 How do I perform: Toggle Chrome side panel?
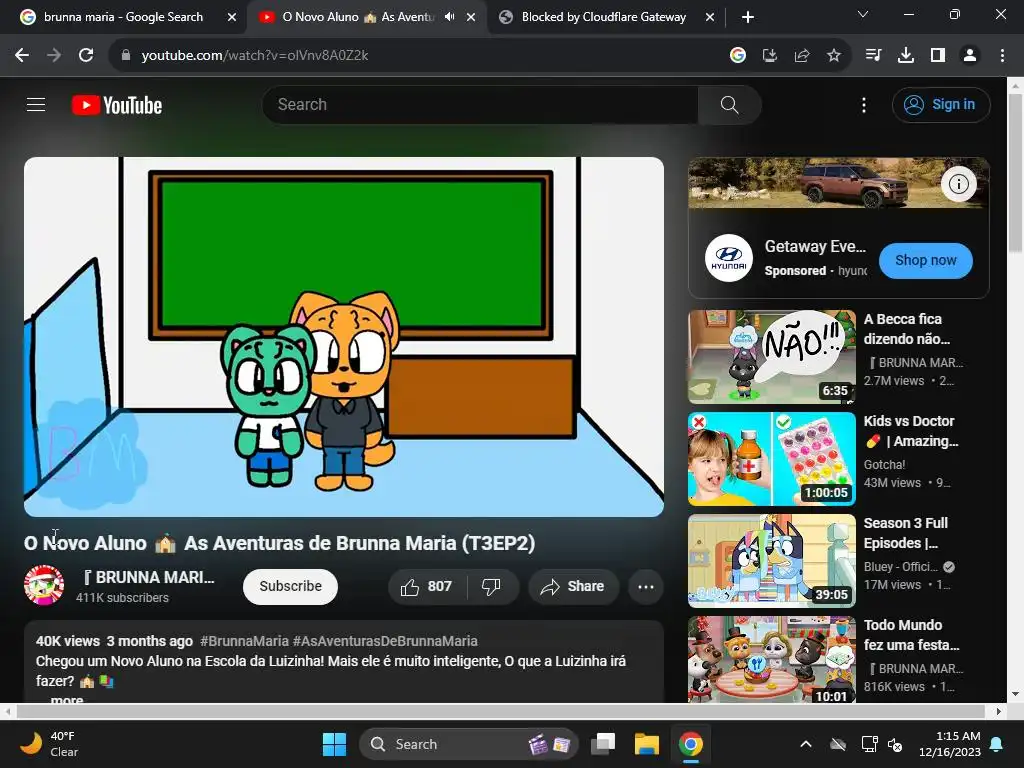click(938, 56)
